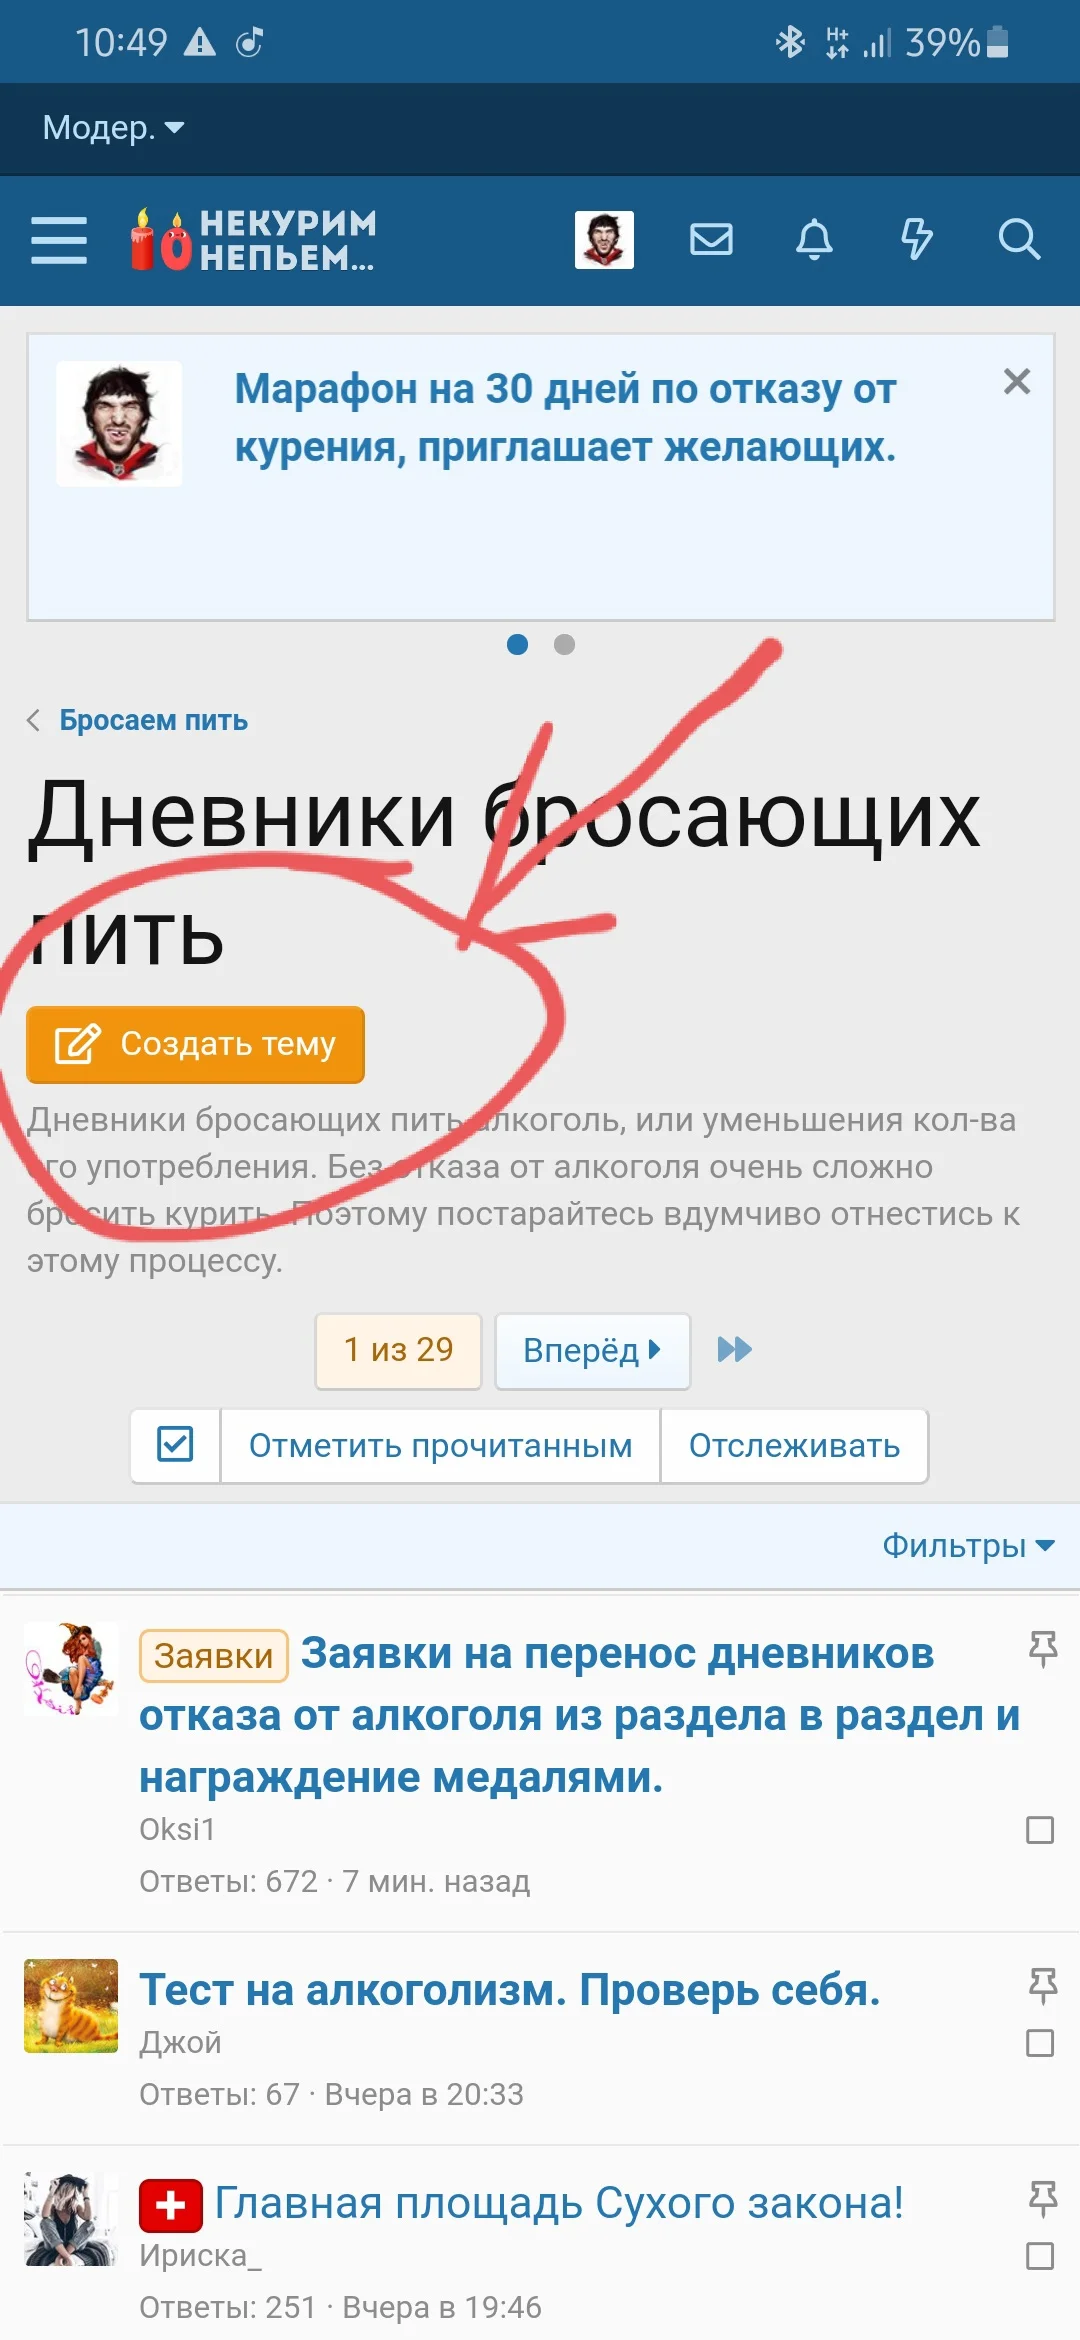The width and height of the screenshot is (1080, 2340).
Task: Tick the checkbox for Заявки thread
Action: point(1040,1830)
